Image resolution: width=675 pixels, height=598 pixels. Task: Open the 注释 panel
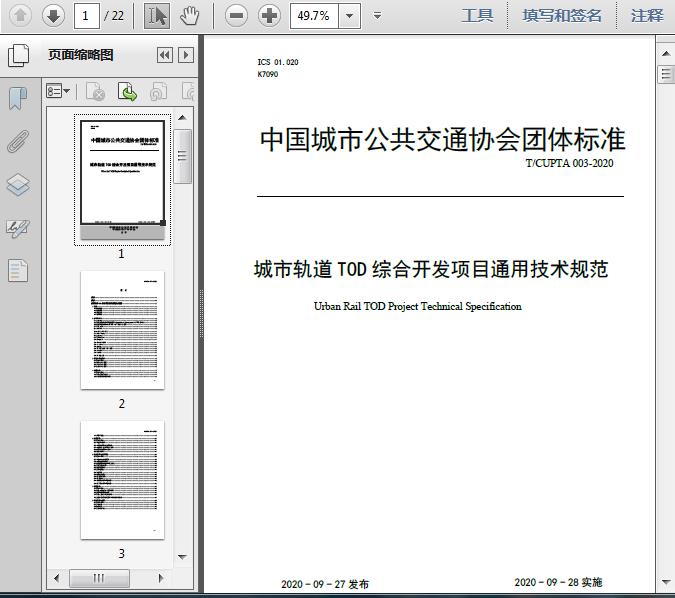(x=647, y=16)
